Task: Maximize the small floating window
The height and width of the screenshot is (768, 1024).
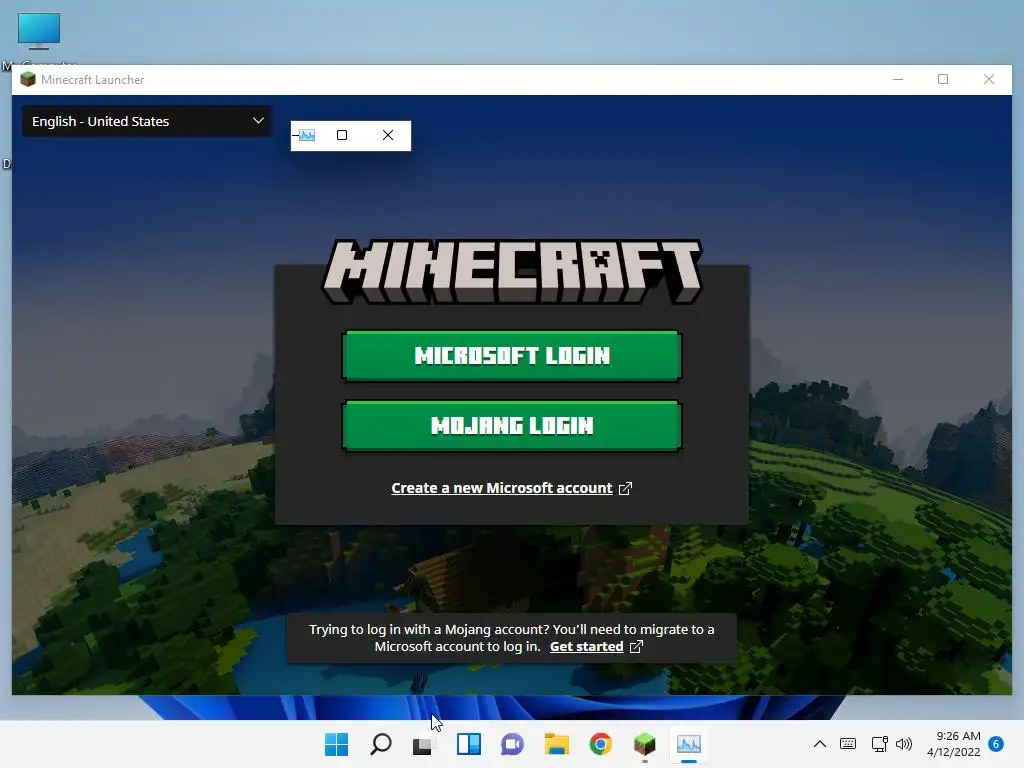Action: [342, 135]
